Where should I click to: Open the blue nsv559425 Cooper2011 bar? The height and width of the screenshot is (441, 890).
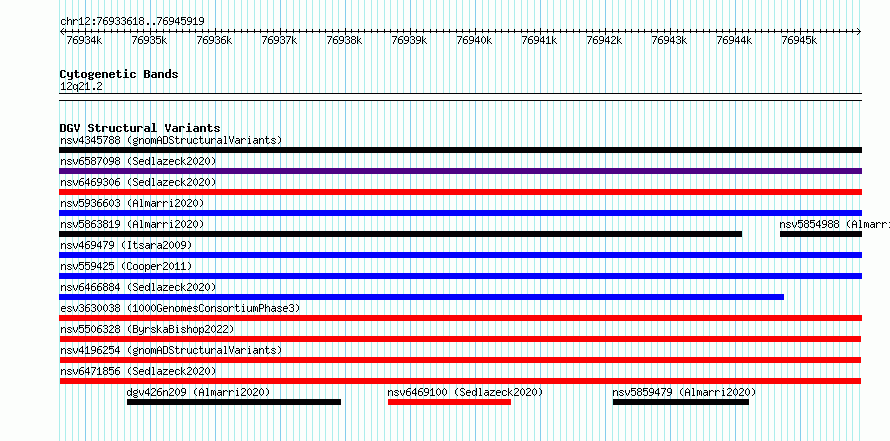pyautogui.click(x=460, y=276)
